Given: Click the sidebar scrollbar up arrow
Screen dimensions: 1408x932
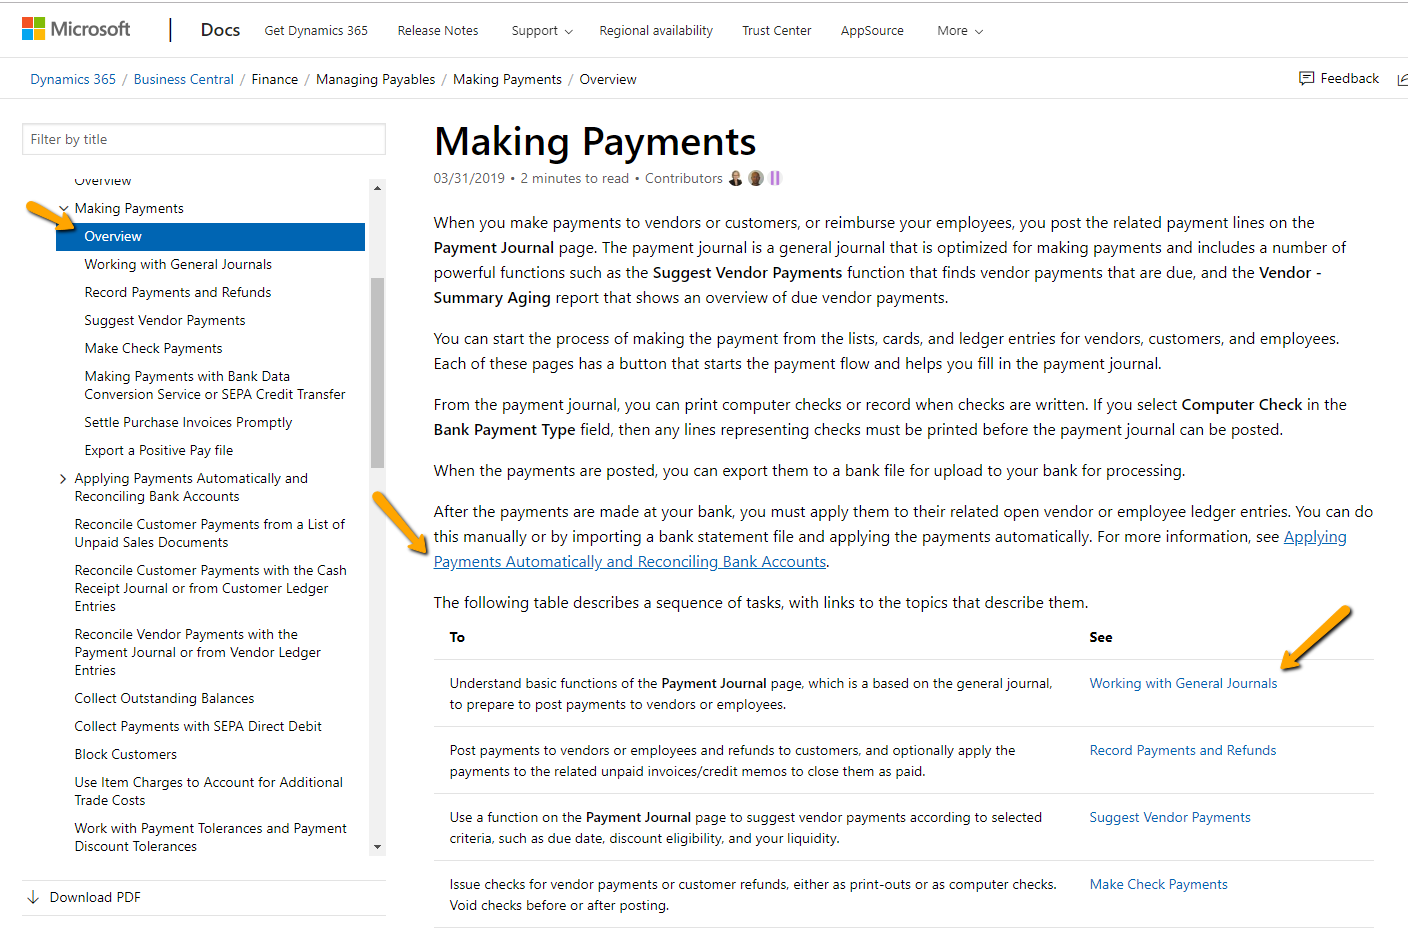Looking at the screenshot, I should (x=377, y=188).
